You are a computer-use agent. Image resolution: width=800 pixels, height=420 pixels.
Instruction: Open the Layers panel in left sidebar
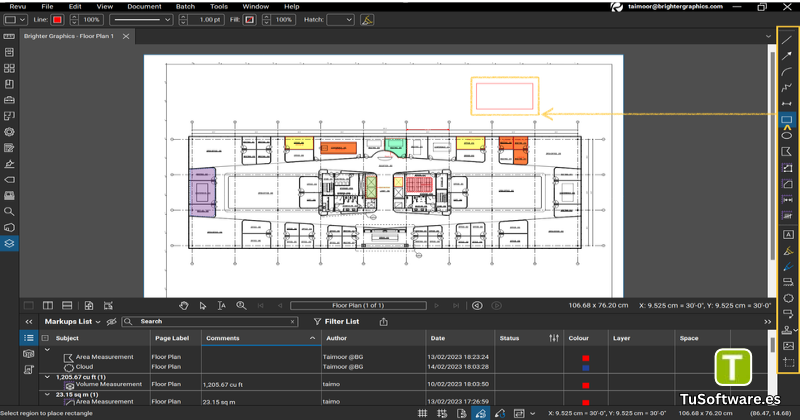[9, 243]
